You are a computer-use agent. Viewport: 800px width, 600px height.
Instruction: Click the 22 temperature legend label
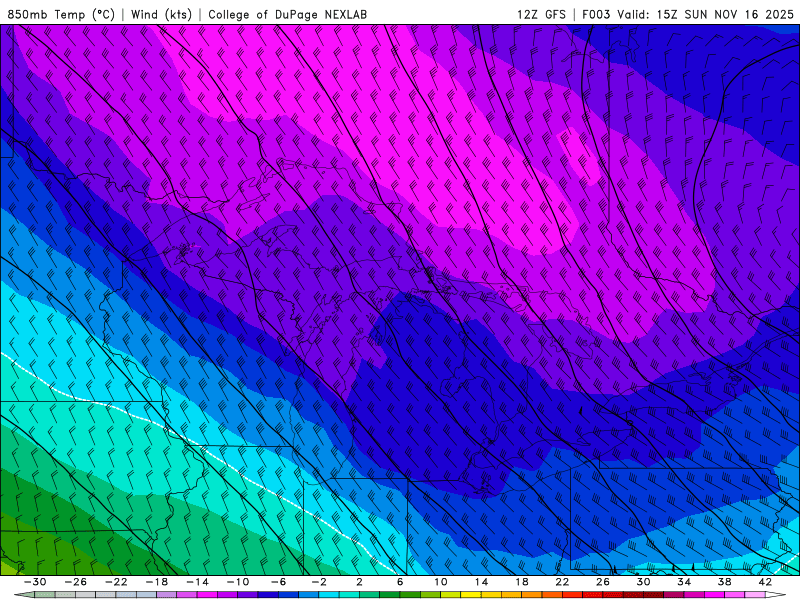point(562,582)
